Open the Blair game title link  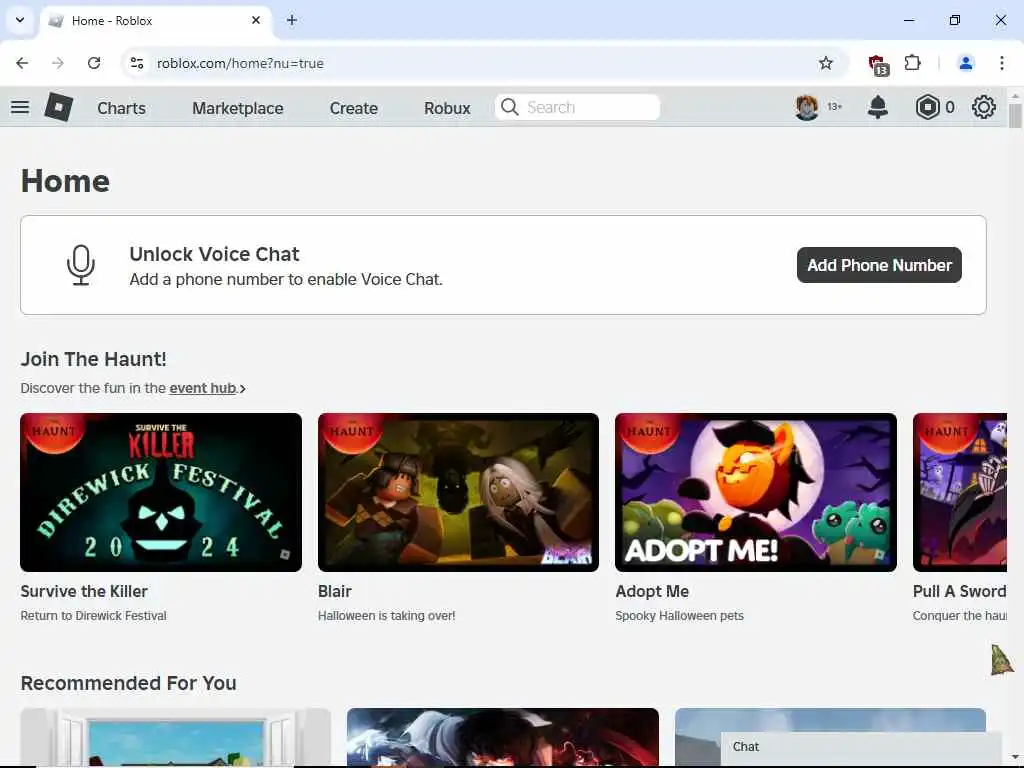(335, 591)
